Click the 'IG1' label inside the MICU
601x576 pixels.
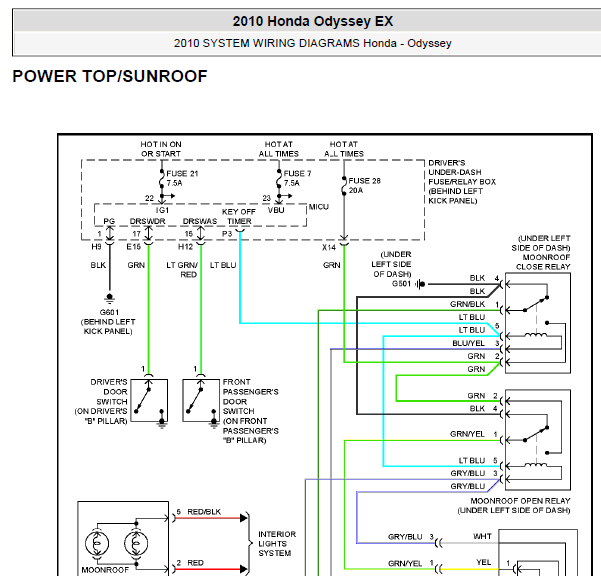(162, 210)
